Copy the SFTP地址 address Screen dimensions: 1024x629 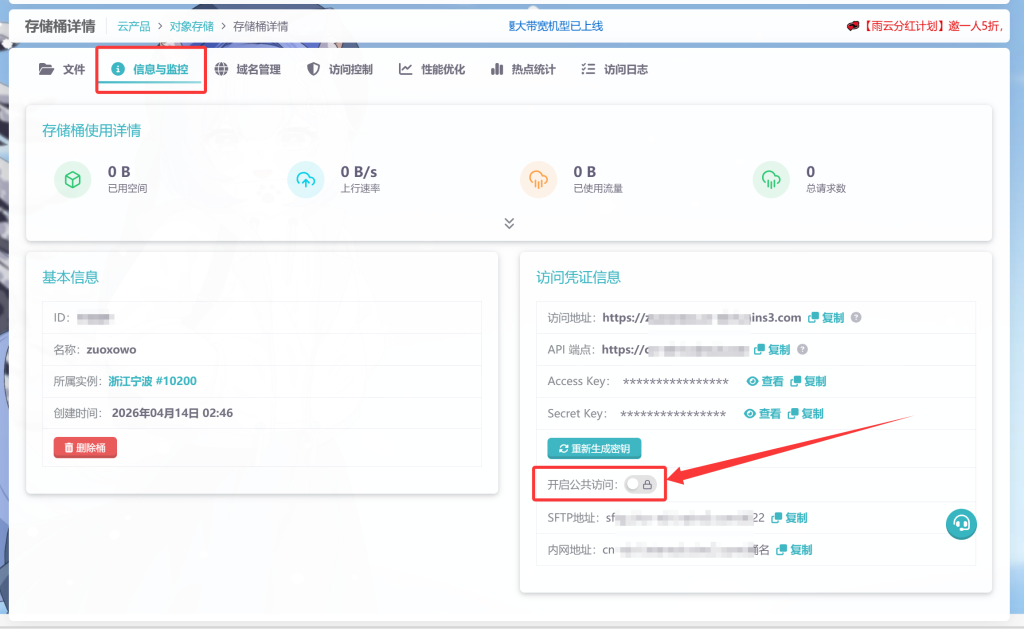click(789, 518)
